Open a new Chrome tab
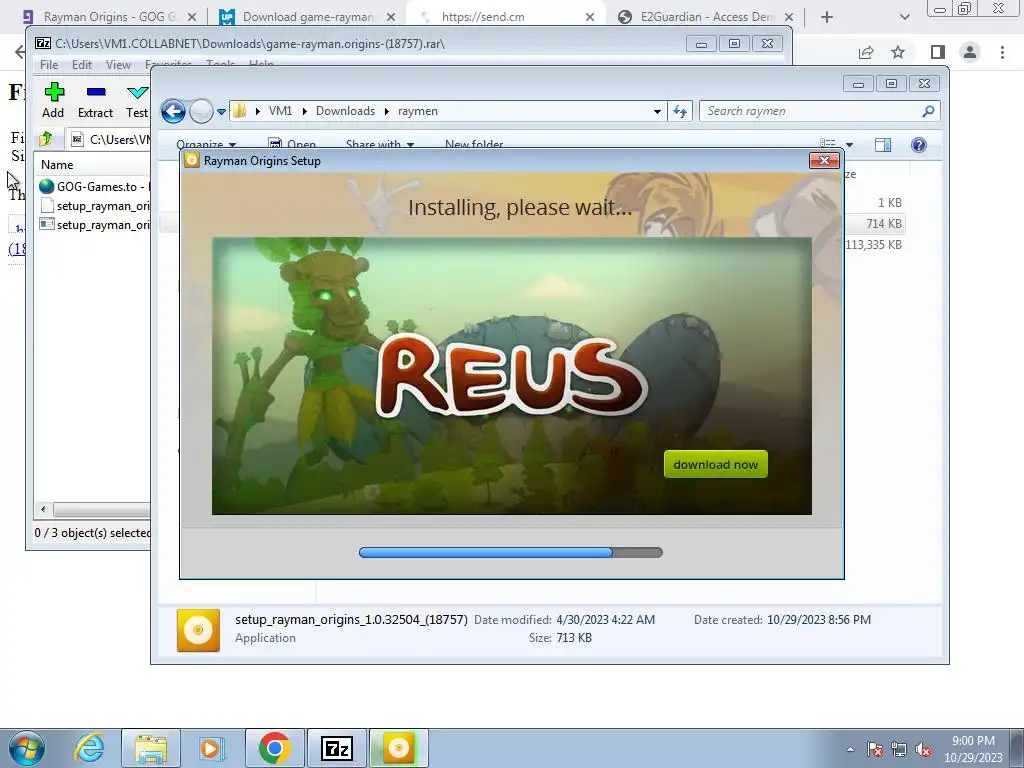Viewport: 1024px width, 768px height. [827, 17]
